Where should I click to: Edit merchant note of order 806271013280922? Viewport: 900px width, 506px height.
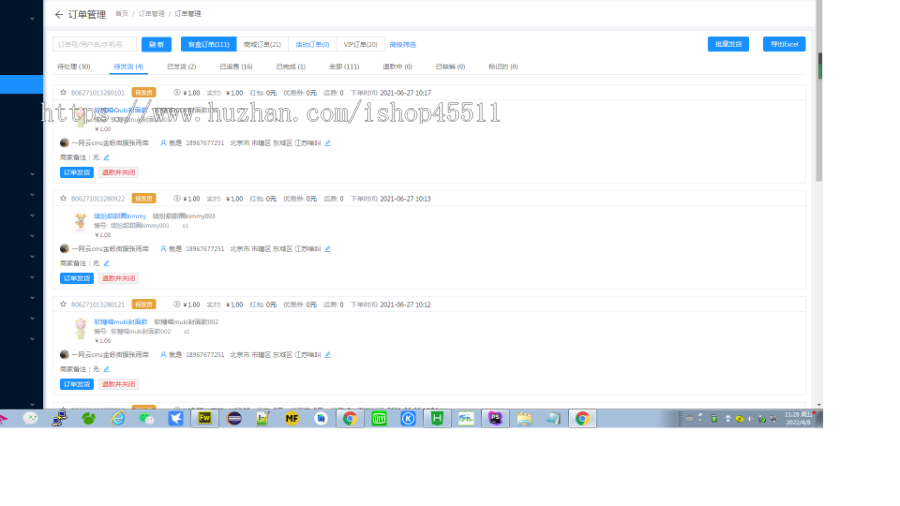point(106,263)
